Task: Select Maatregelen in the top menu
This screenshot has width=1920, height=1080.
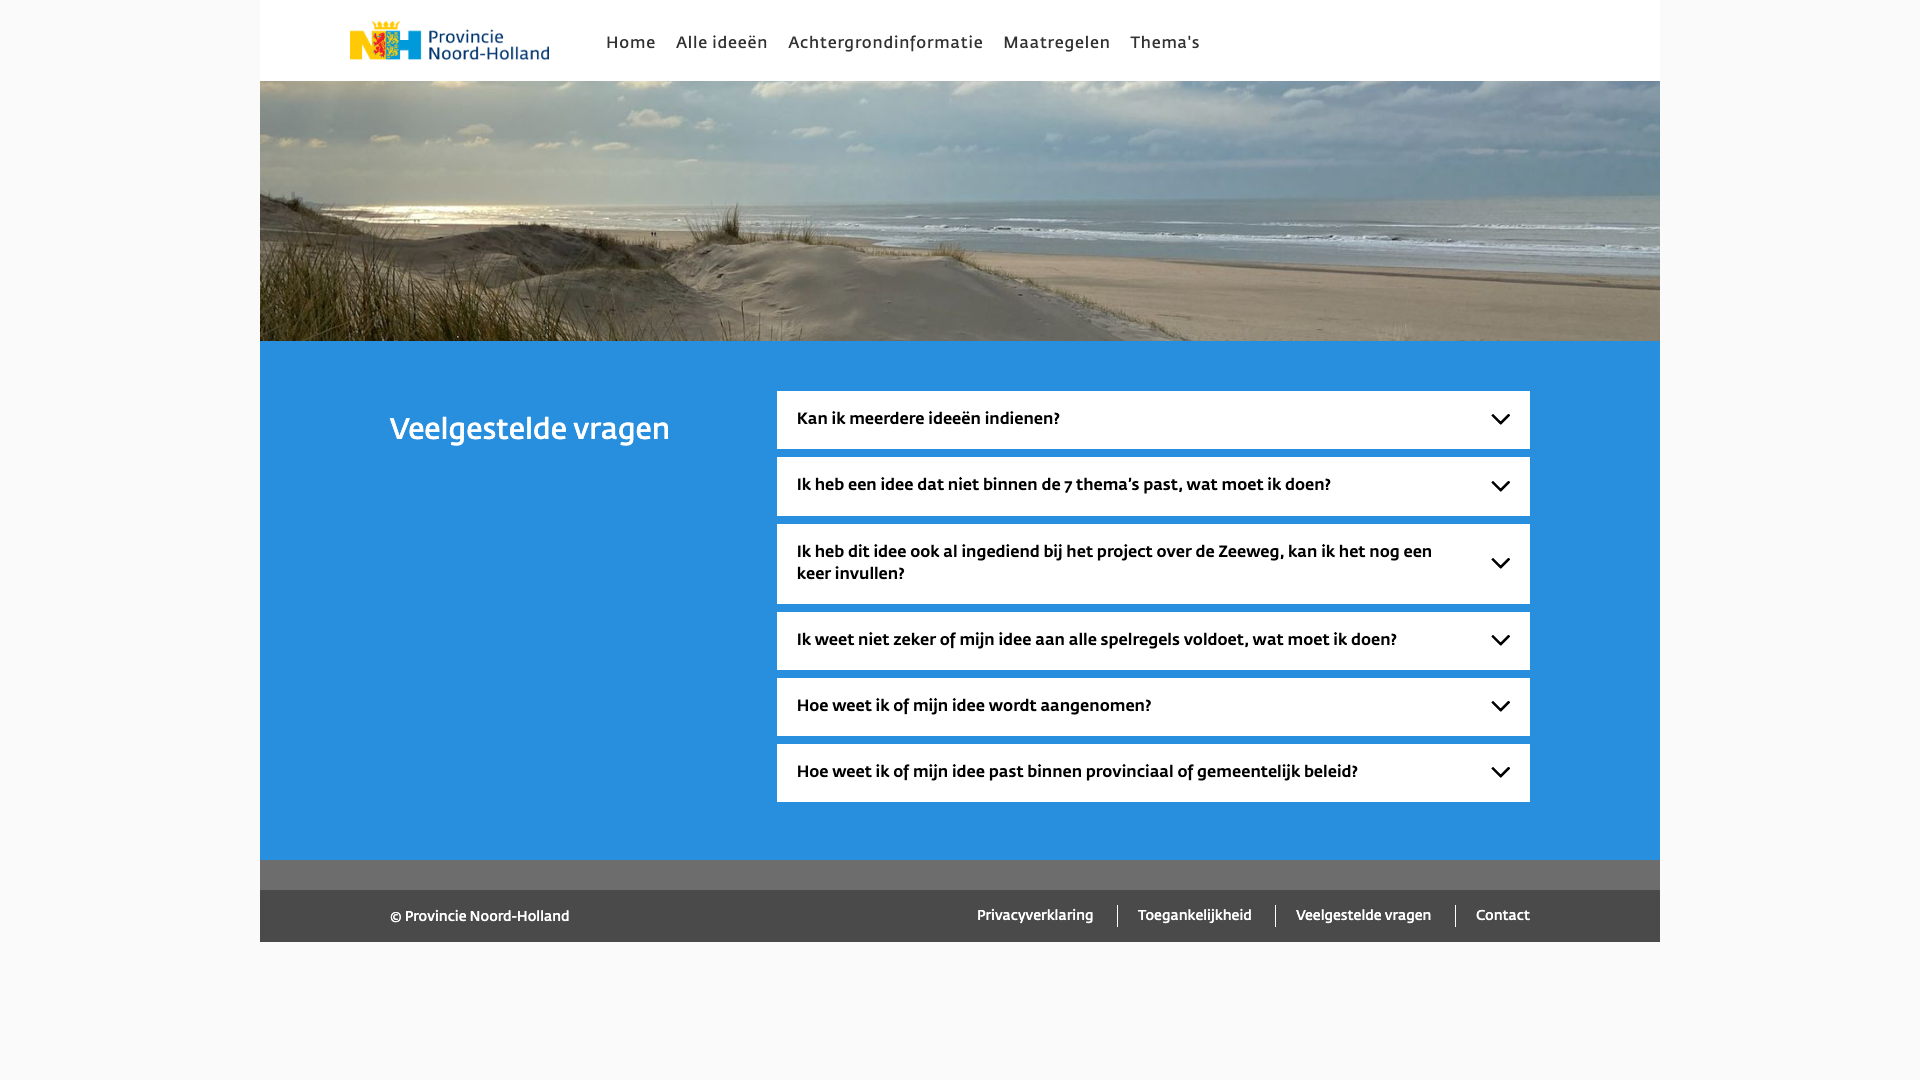Action: [1056, 43]
